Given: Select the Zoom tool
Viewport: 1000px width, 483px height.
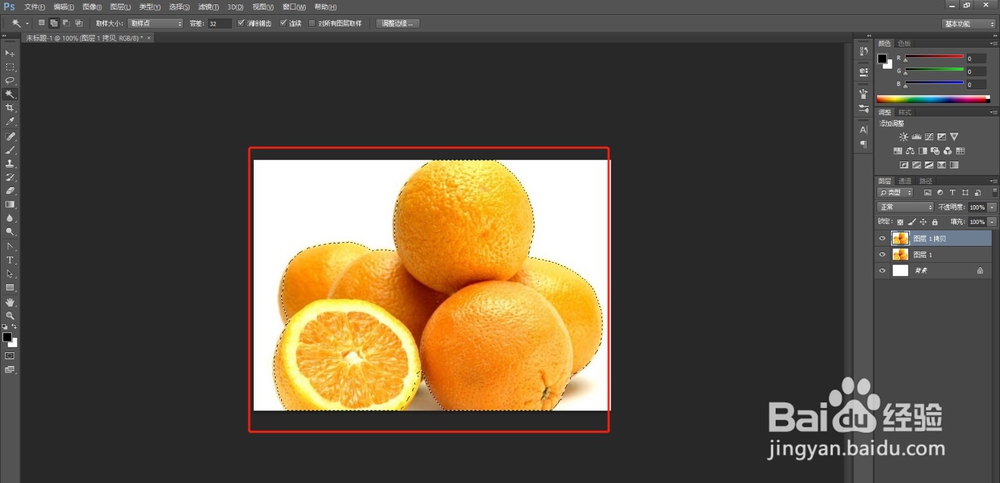Looking at the screenshot, I should 10,316.
